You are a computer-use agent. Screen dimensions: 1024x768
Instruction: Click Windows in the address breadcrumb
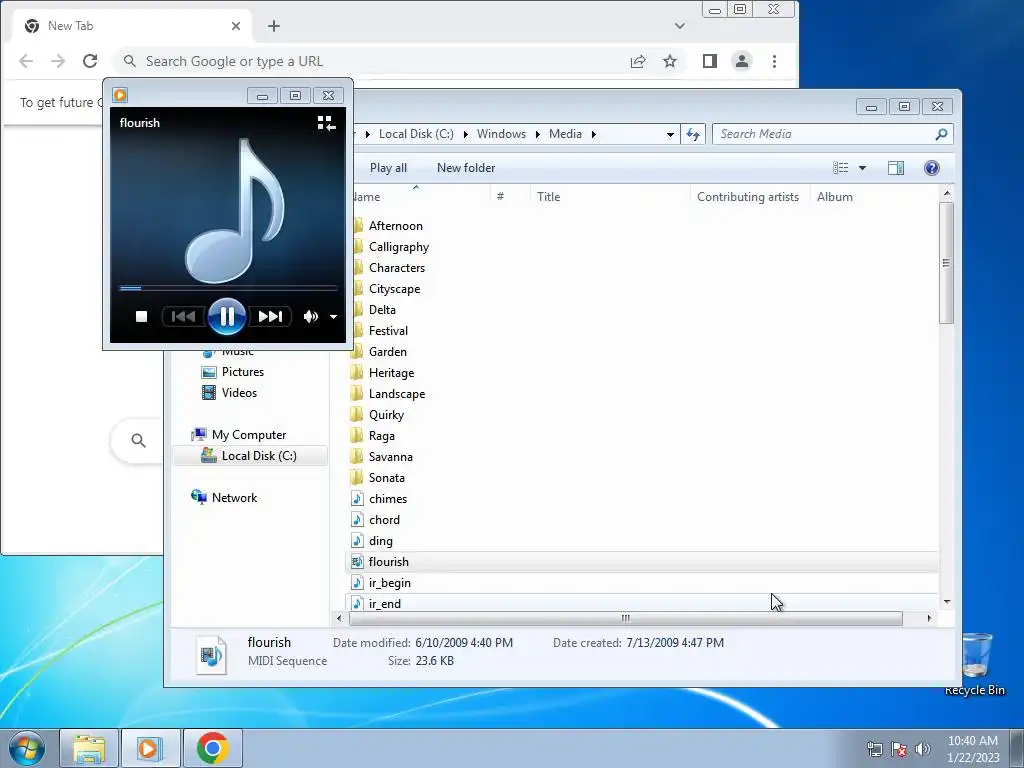(501, 134)
